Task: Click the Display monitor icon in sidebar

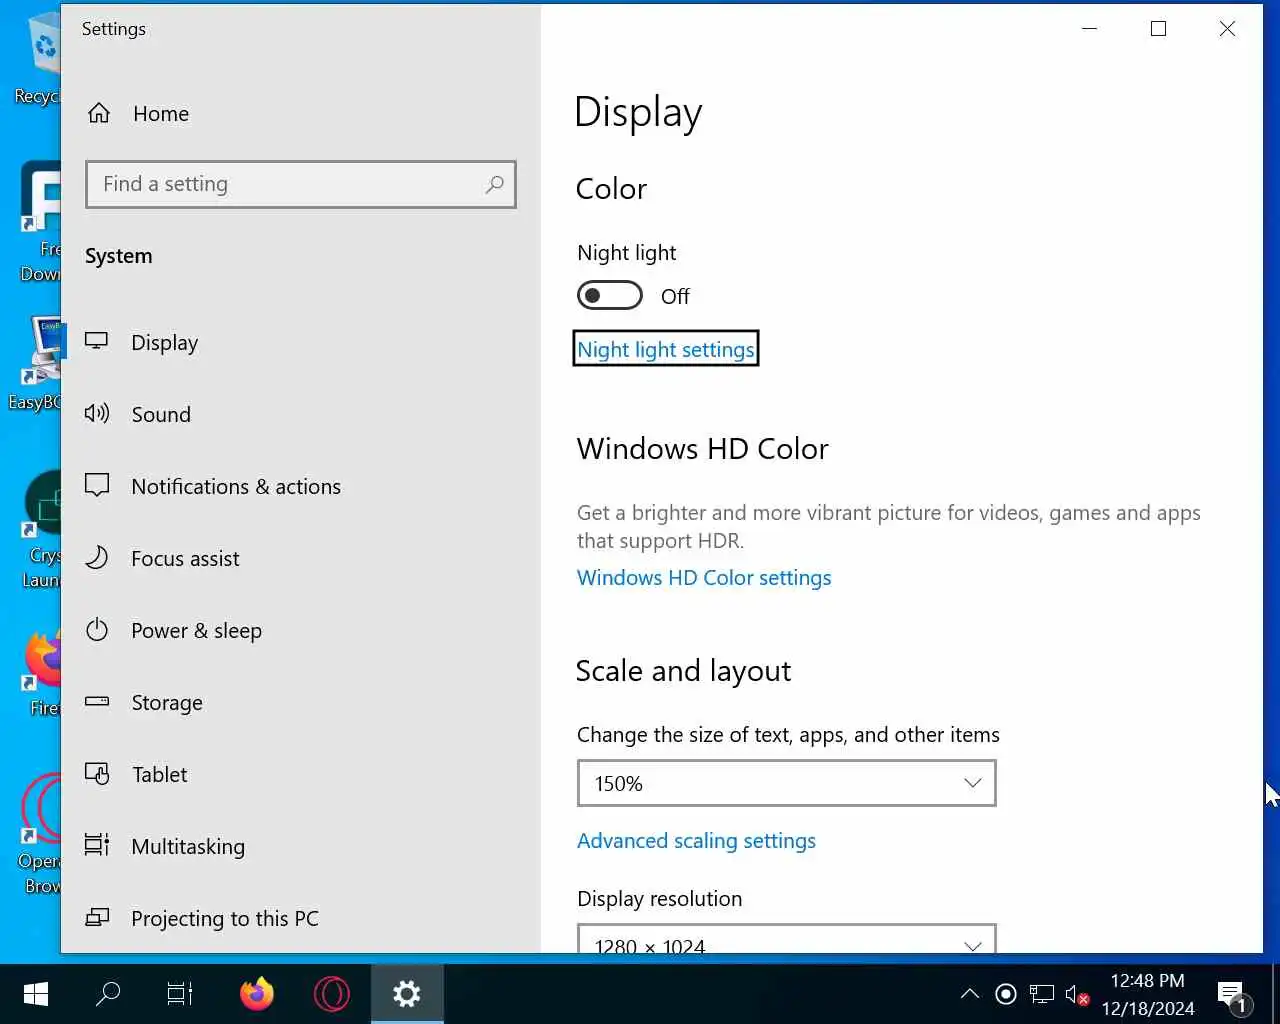Action: tap(97, 342)
